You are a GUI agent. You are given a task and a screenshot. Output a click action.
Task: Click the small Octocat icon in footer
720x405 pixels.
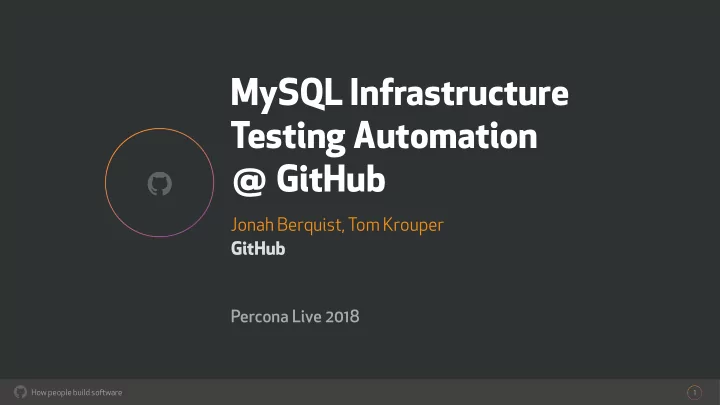20,392
